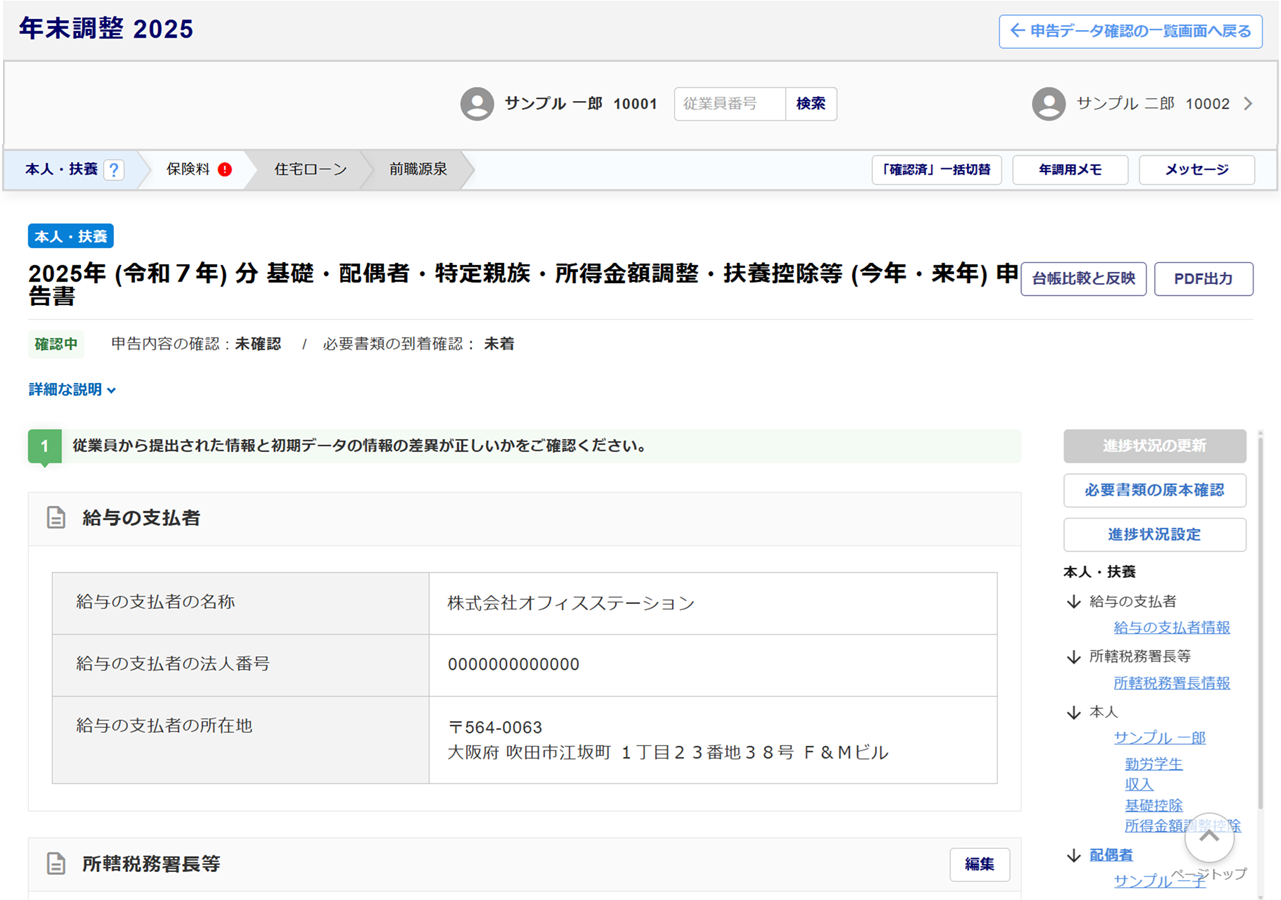The image size is (1281, 900).
Task: Collapse the 配偶者 section in side navigation
Action: point(1074,856)
